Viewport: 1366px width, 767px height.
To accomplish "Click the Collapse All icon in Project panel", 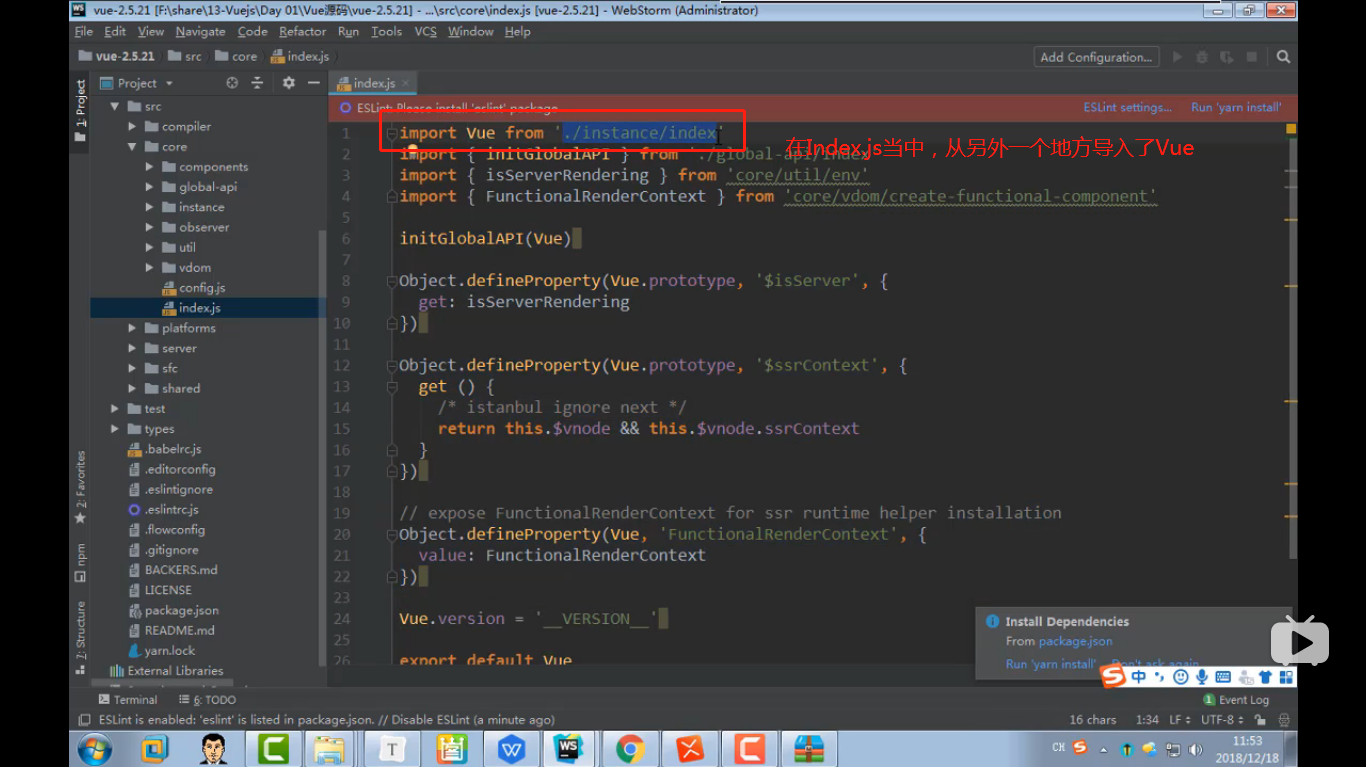I will pyautogui.click(x=257, y=83).
